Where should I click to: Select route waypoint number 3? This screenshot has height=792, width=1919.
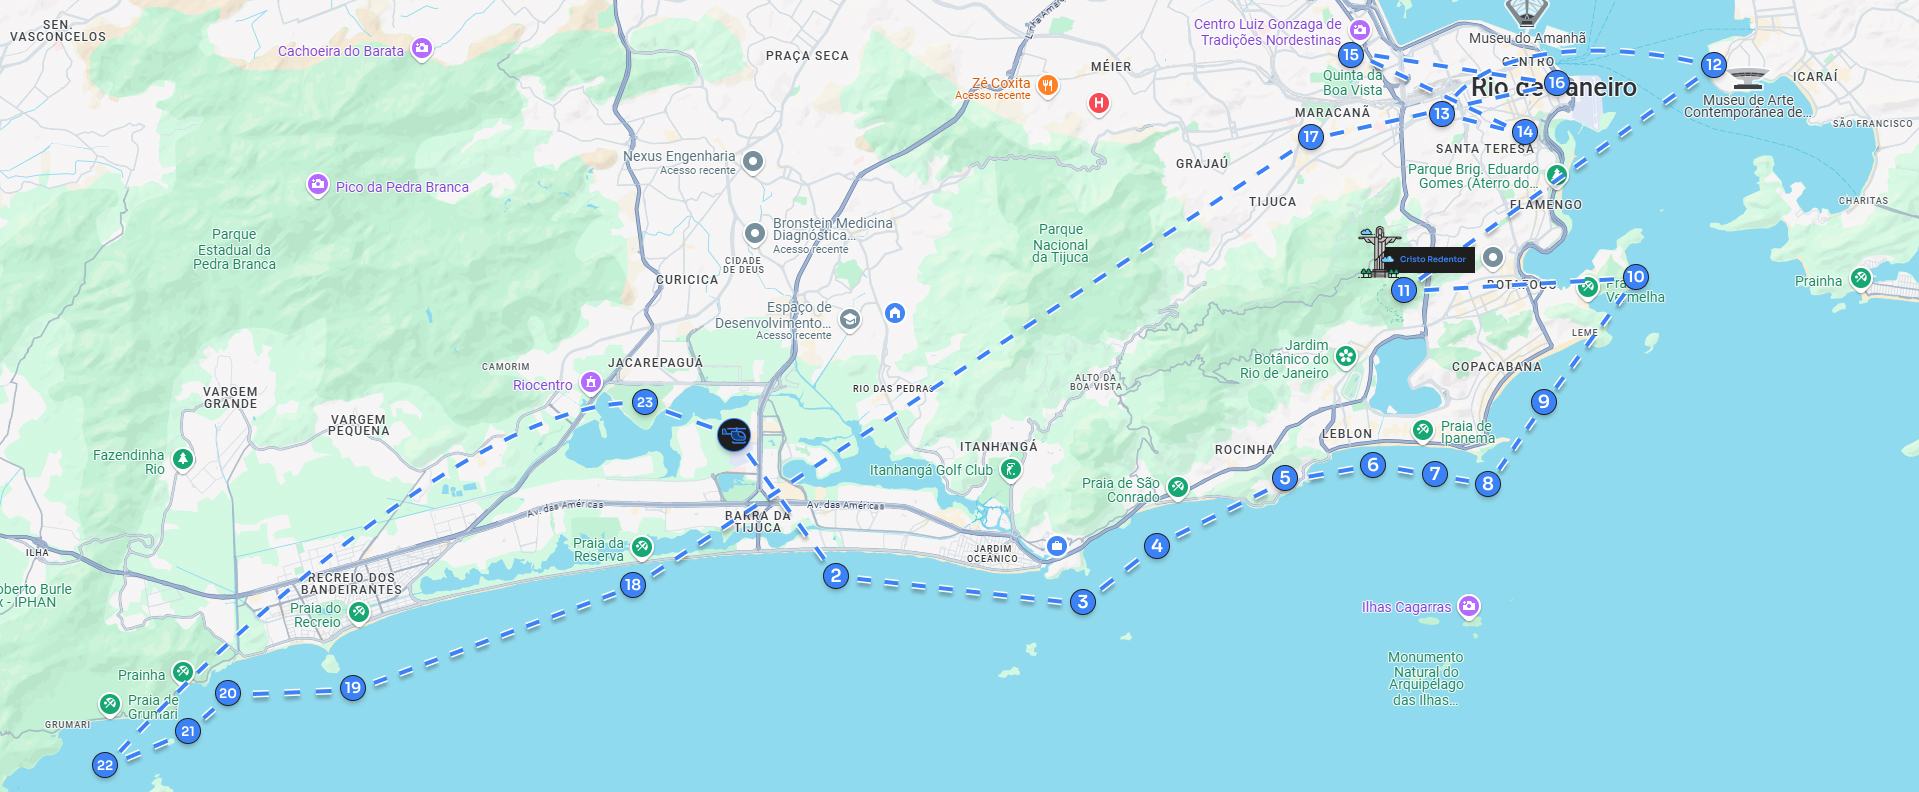[x=1082, y=602]
